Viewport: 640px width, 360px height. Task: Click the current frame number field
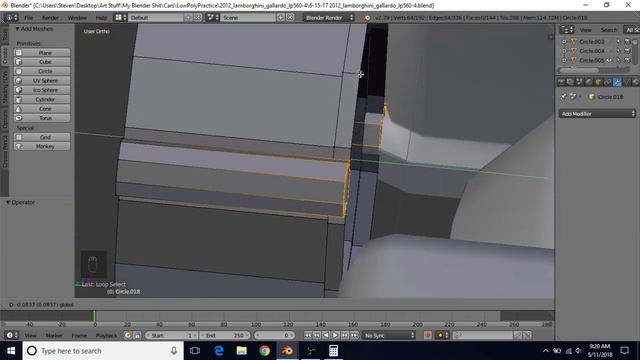[274, 336]
